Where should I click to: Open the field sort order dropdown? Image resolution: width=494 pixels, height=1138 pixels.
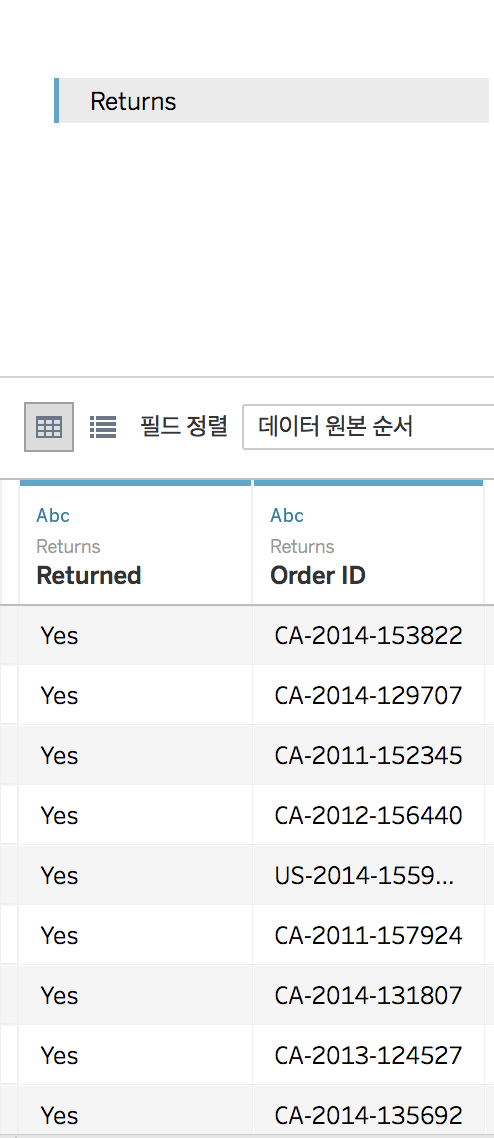click(369, 427)
